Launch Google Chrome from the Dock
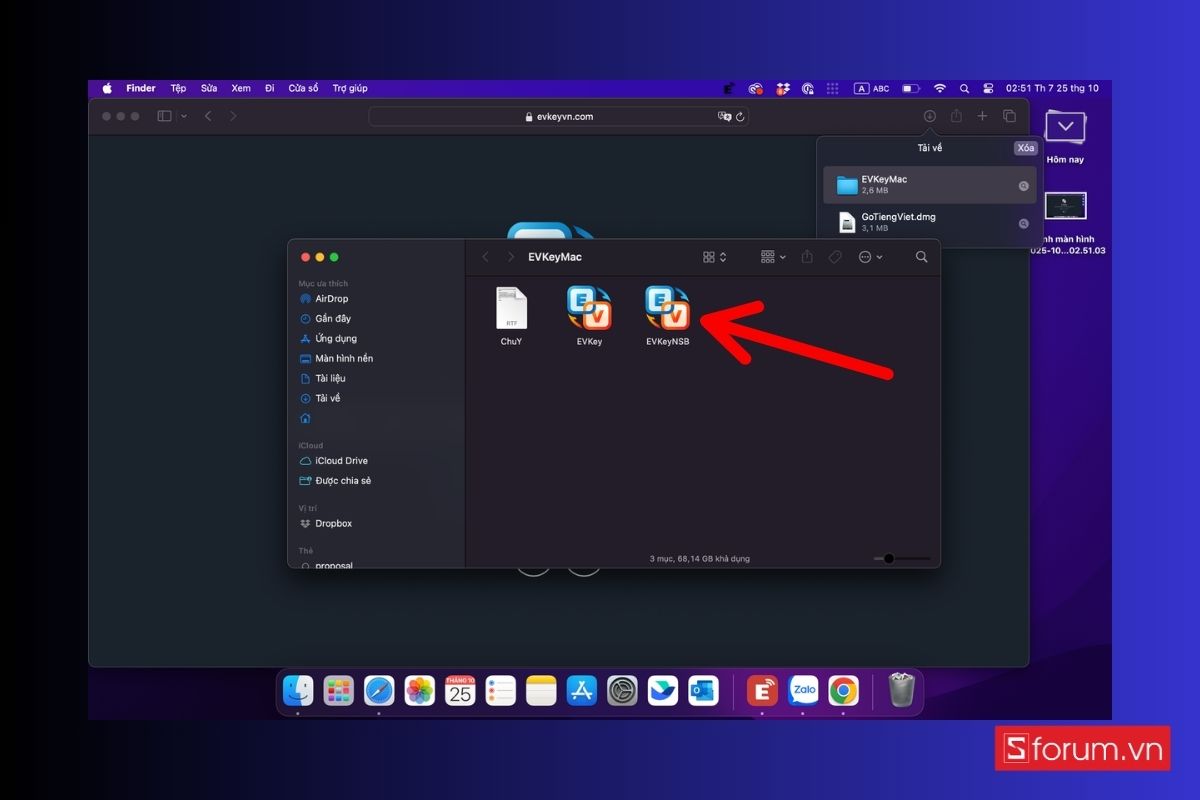This screenshot has height=800, width=1200. (843, 691)
